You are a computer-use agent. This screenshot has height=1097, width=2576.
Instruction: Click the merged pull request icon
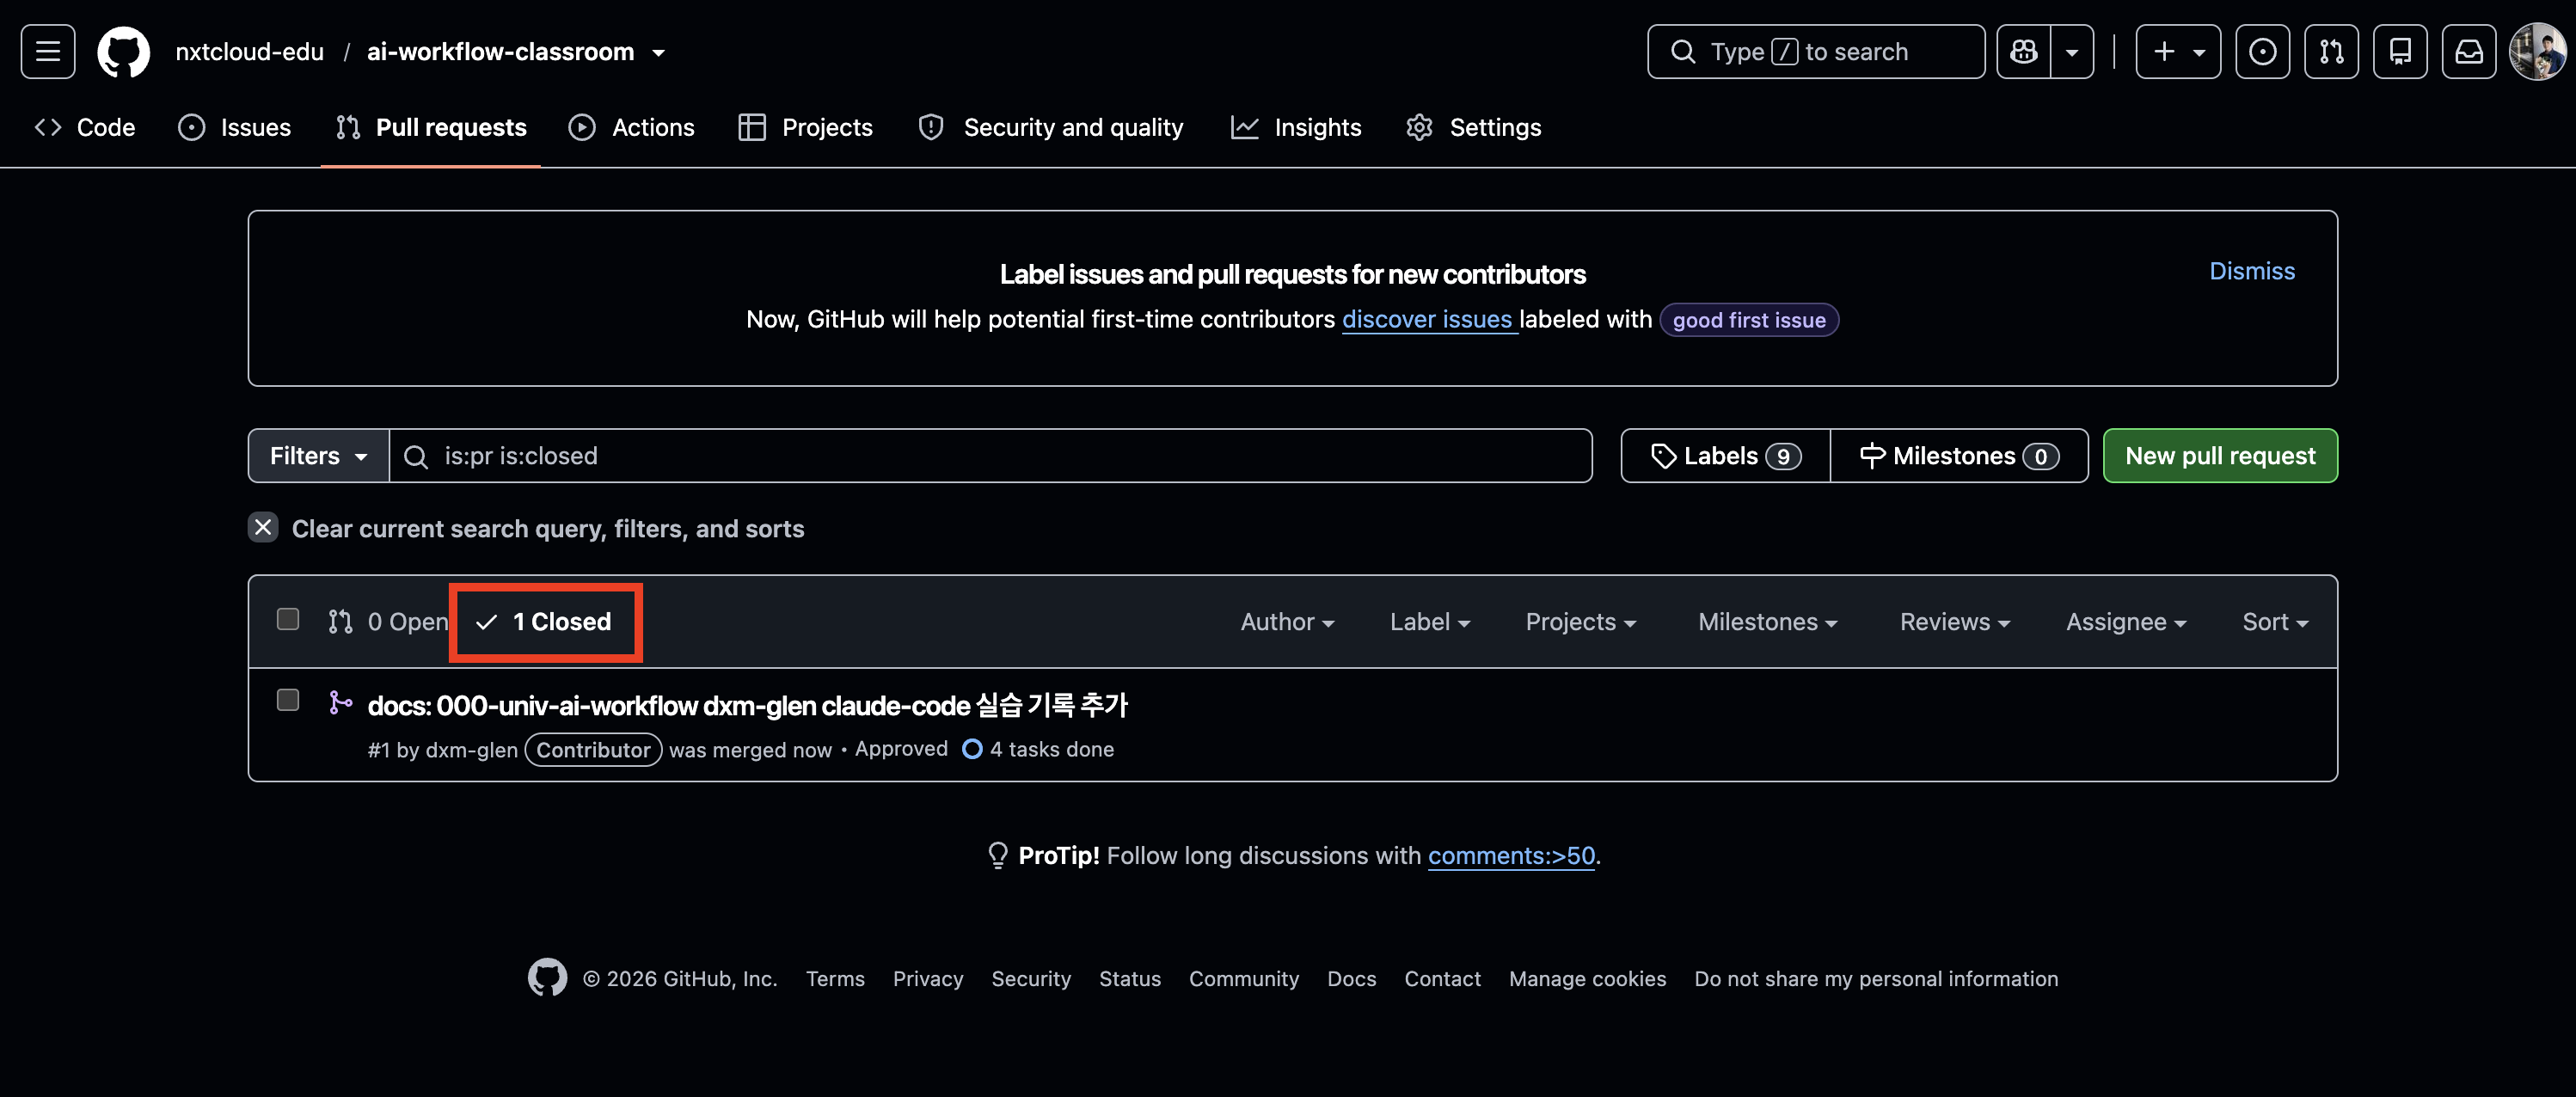click(x=340, y=703)
